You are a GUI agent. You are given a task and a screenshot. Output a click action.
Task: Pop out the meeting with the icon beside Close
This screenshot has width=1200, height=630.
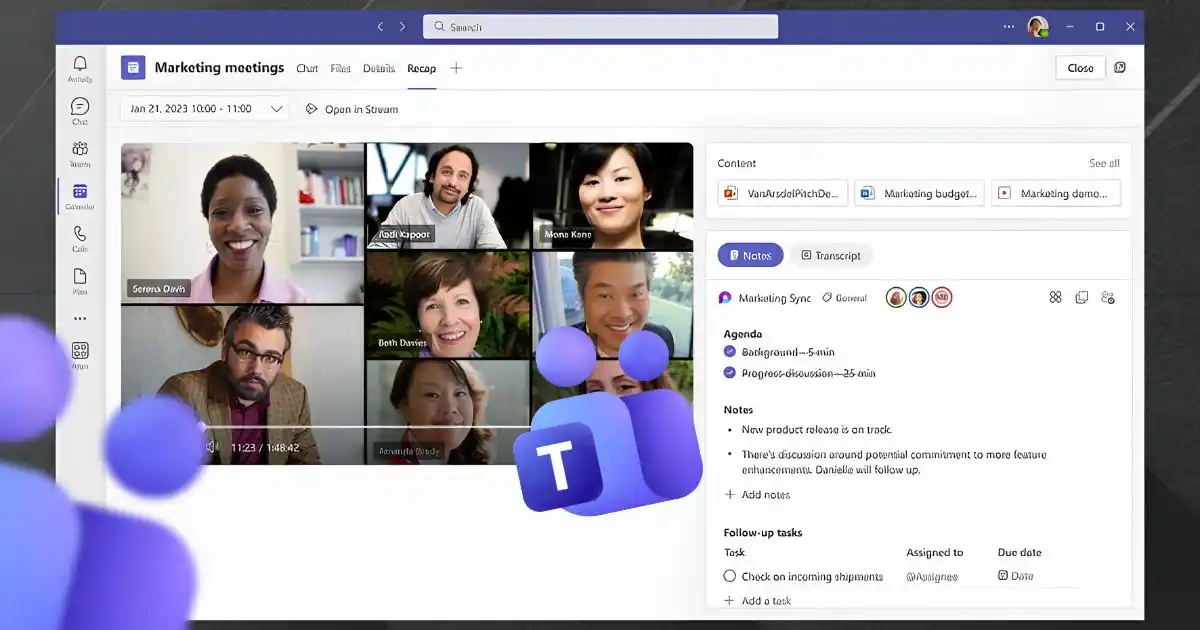[x=1120, y=68]
